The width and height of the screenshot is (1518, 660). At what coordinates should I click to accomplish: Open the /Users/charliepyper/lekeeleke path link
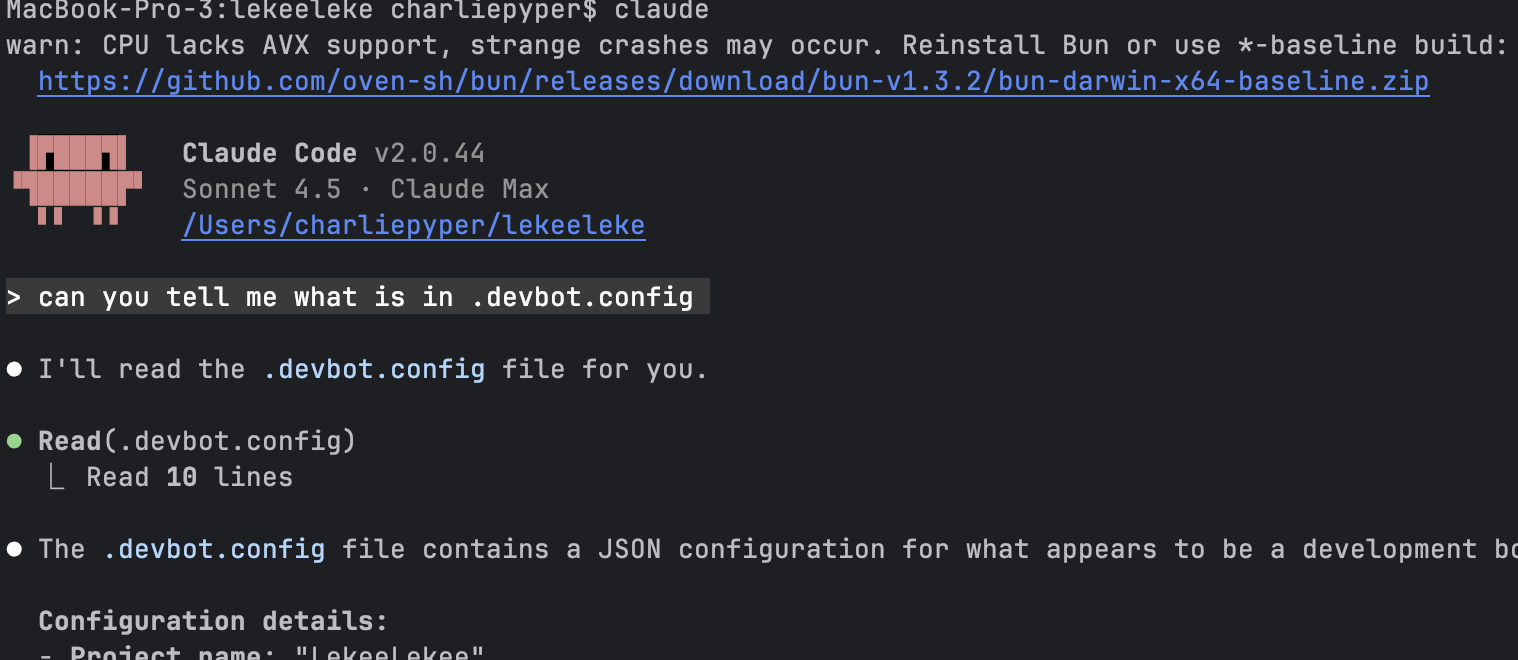tap(413, 225)
